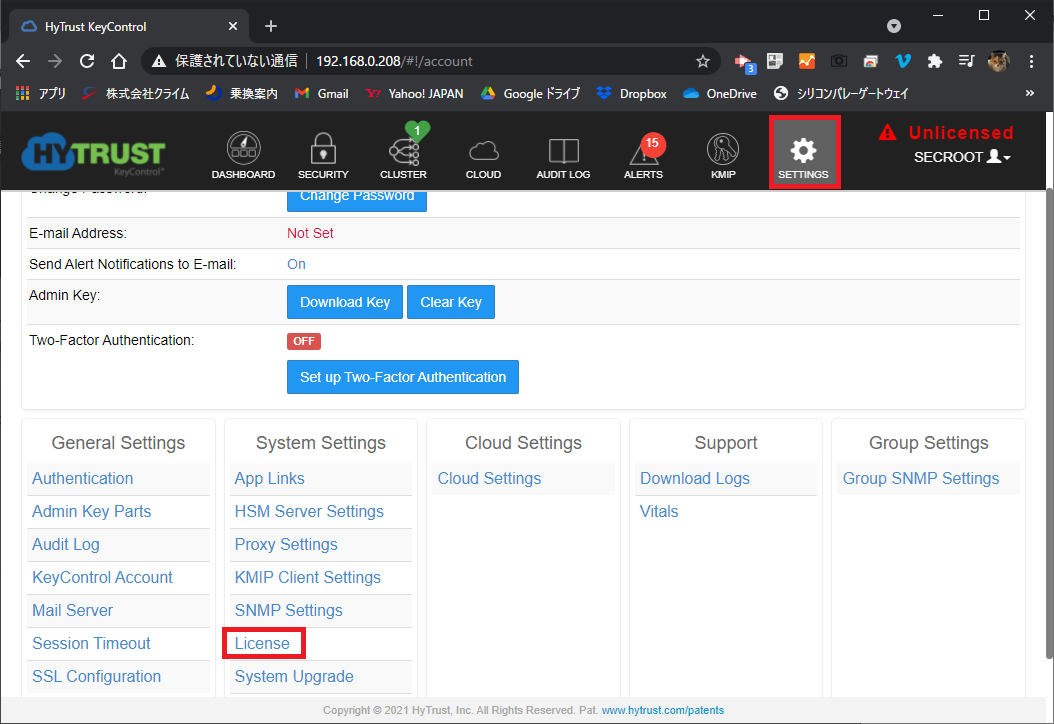View the Alerts with 15 badge

643,155
